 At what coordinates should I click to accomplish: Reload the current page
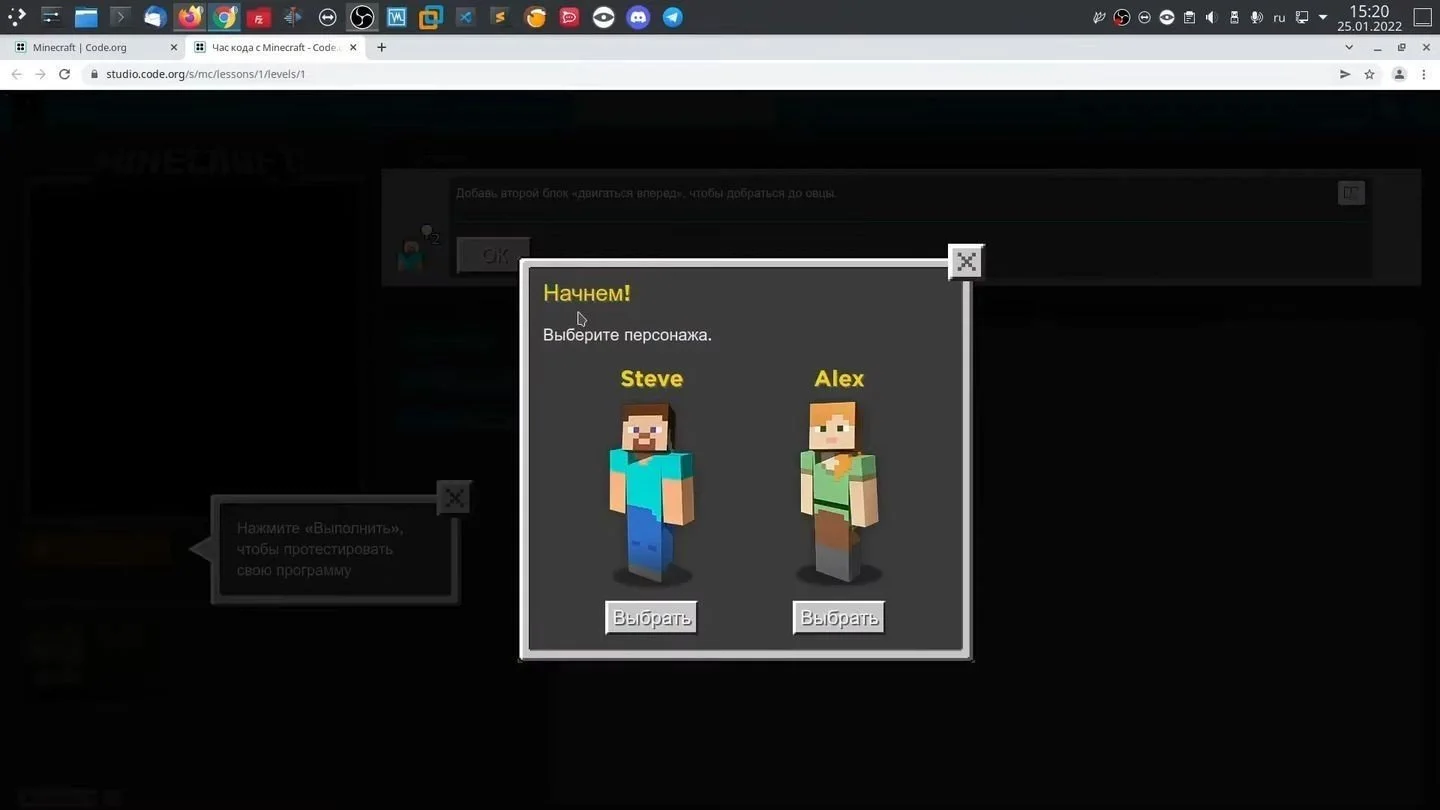64,74
